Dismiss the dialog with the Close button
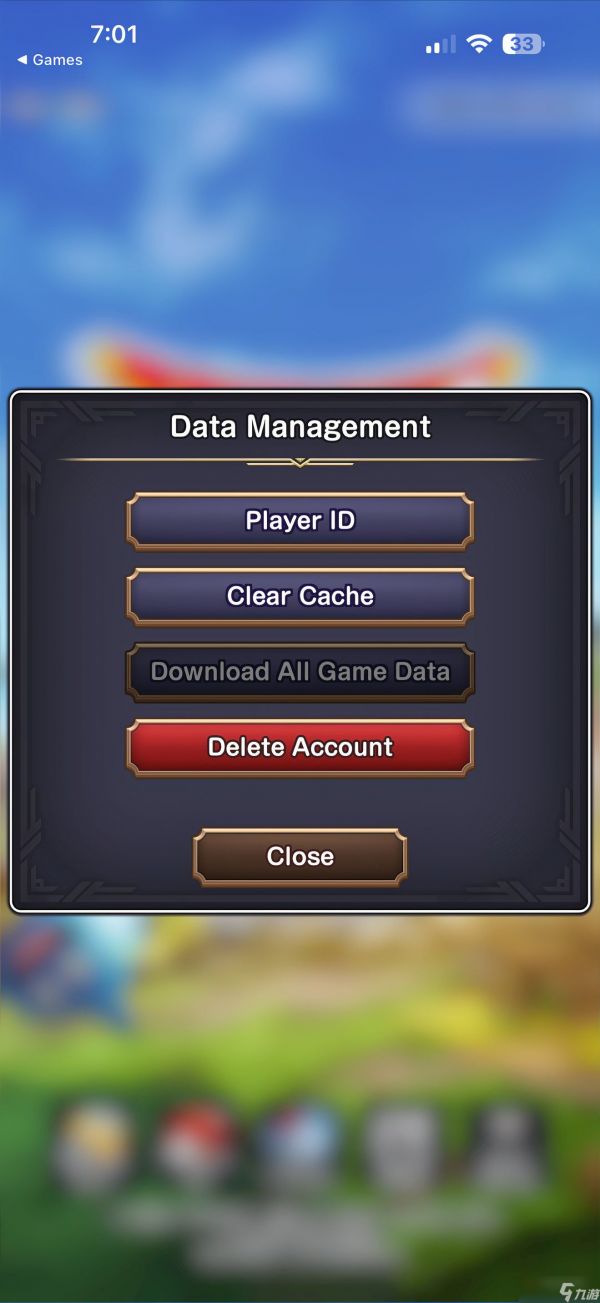Image resolution: width=600 pixels, height=1303 pixels. coord(300,857)
